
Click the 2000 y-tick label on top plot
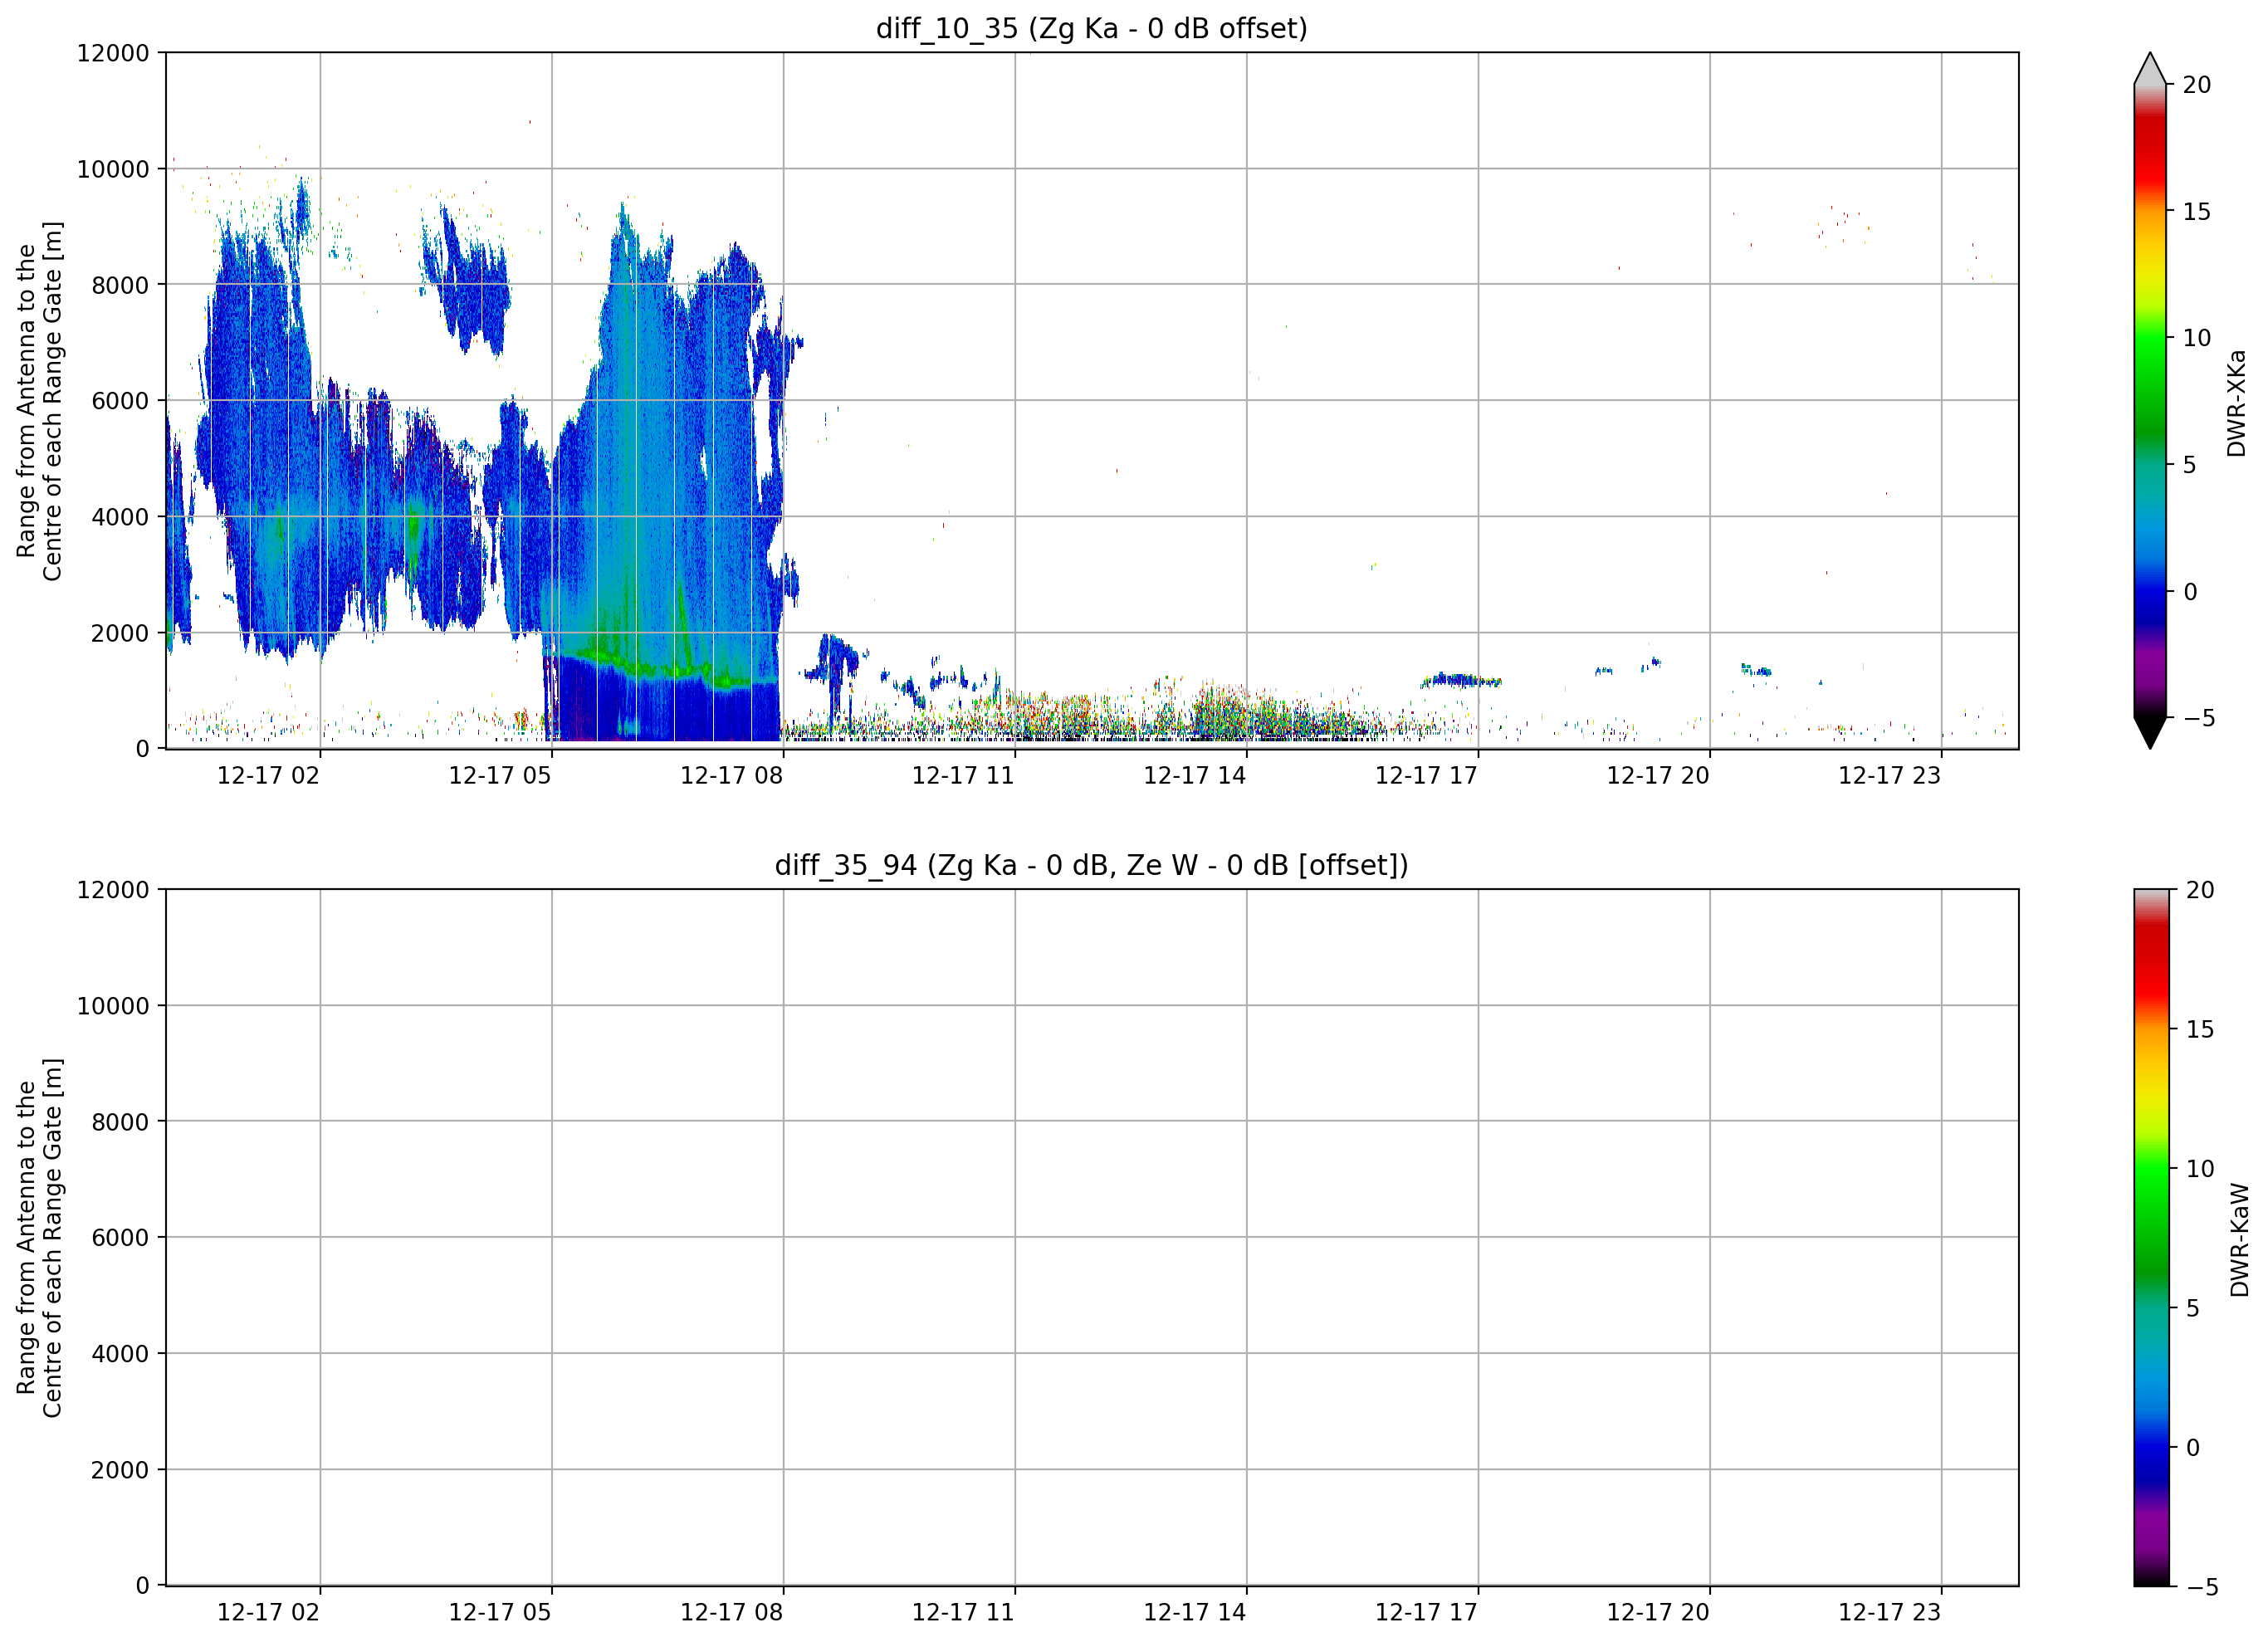point(120,633)
